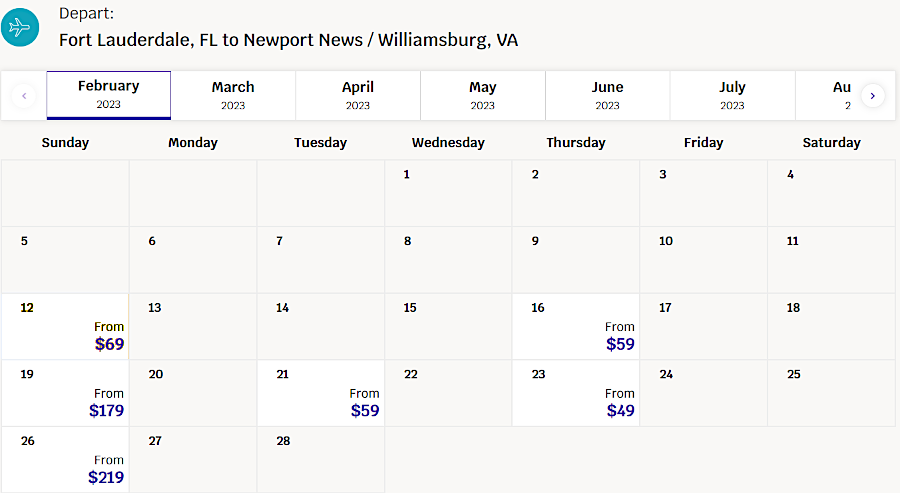Click the airplane depart icon

20,27
